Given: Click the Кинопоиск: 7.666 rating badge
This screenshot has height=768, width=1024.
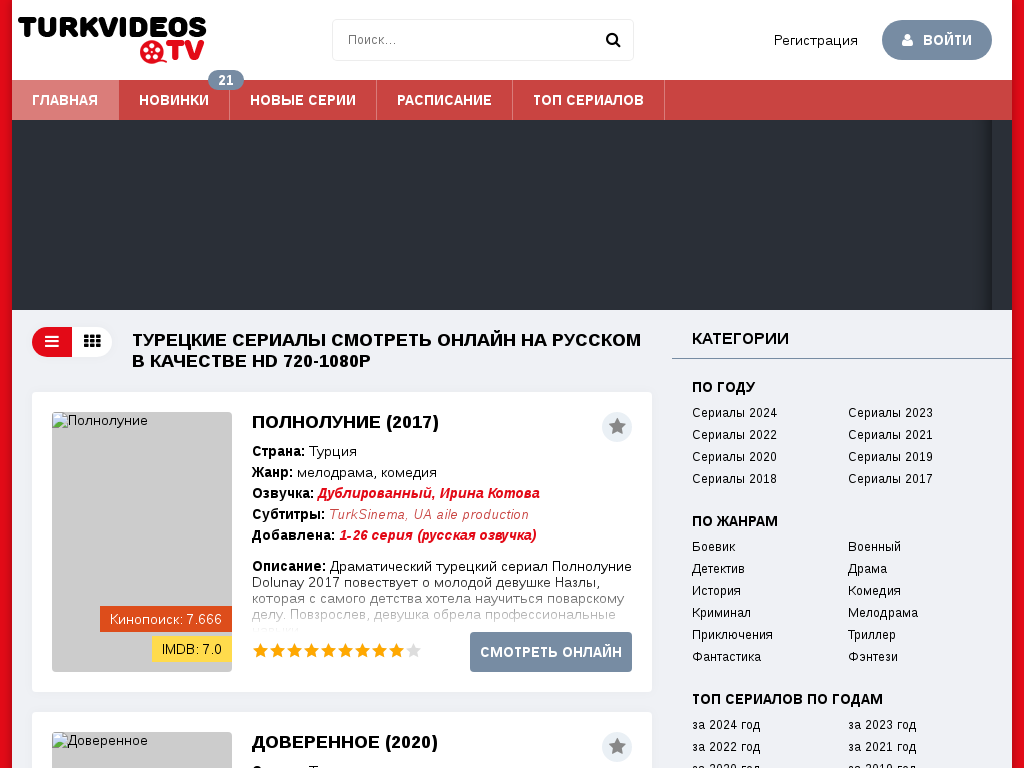Looking at the screenshot, I should point(166,619).
